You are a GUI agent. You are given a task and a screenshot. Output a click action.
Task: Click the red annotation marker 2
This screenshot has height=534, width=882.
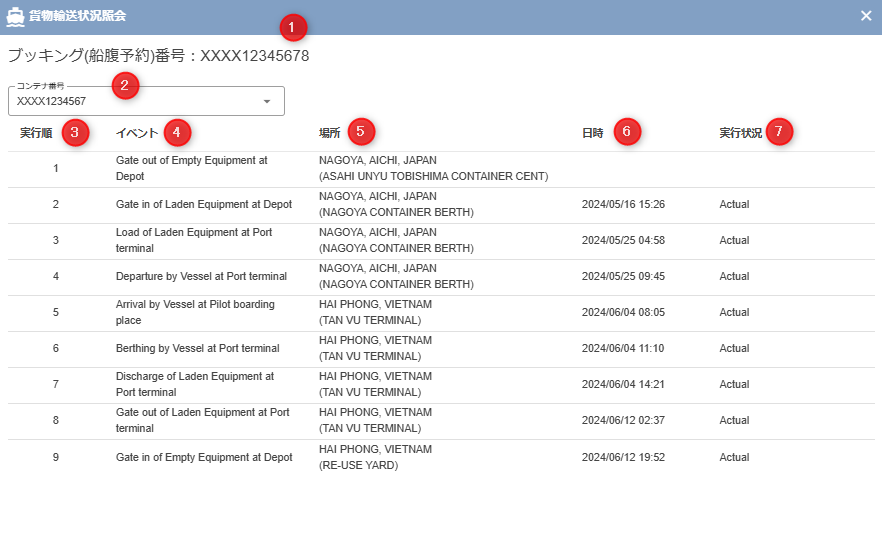coord(124,85)
